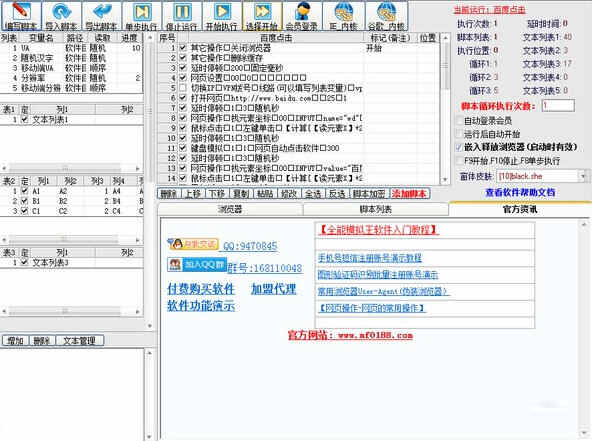Screen dimensions: 592x441
Task: Switch to the 官方资讯 tab
Action: (520, 209)
